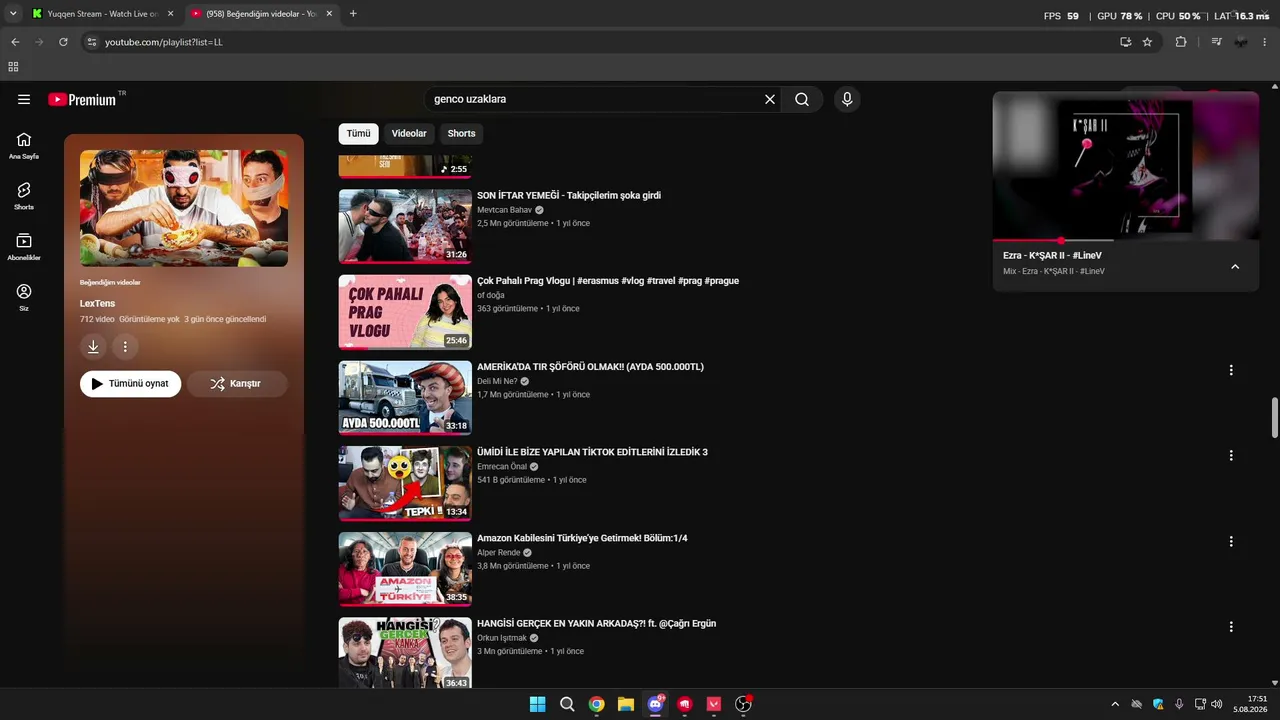
Task: Reload the current page
Action: (x=63, y=42)
